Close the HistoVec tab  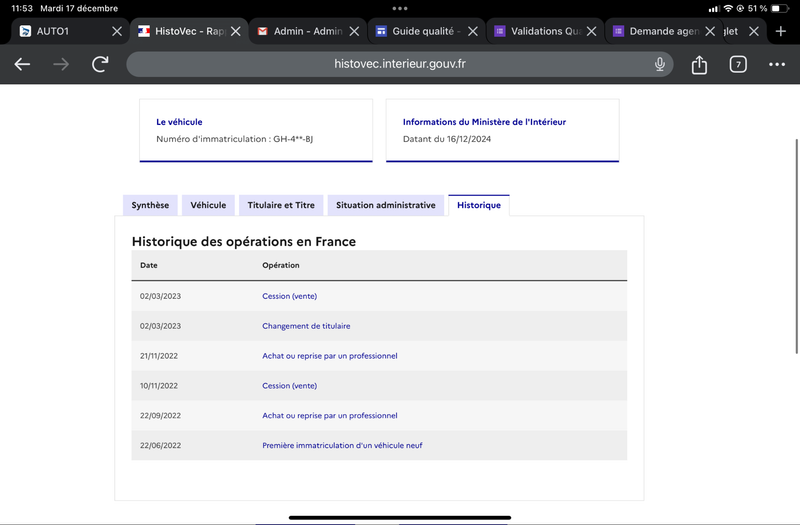point(236,31)
